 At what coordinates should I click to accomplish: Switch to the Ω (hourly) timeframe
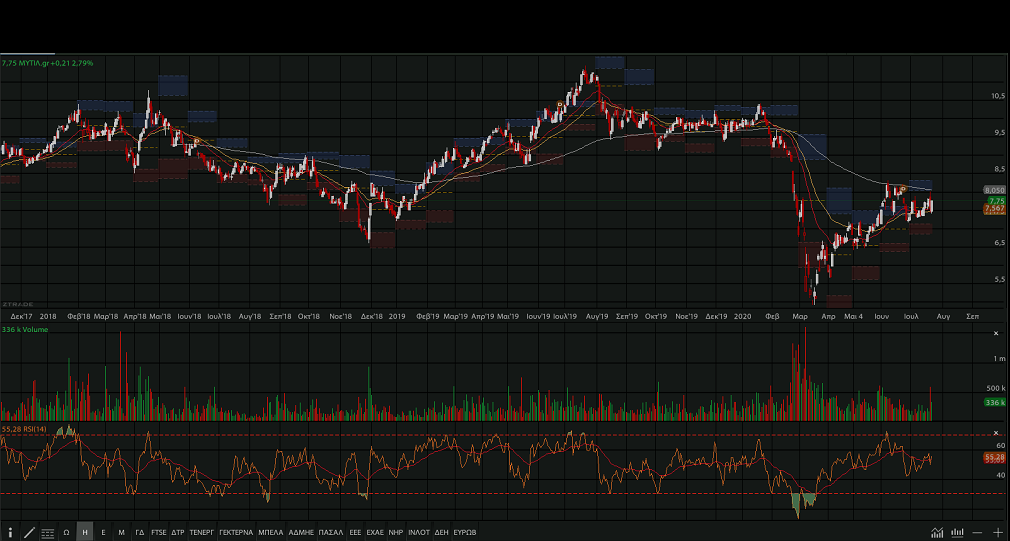click(x=66, y=532)
